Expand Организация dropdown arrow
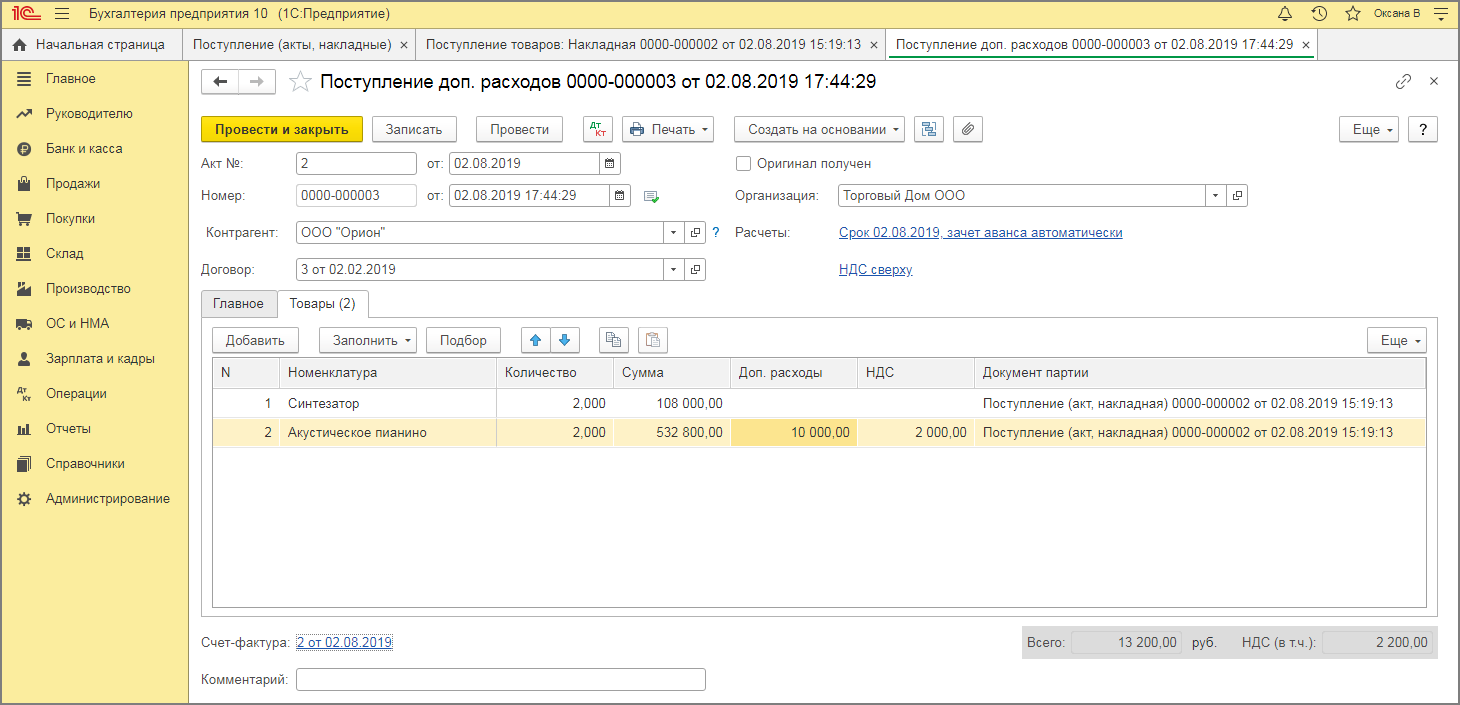Image resolution: width=1460 pixels, height=705 pixels. [x=1216, y=196]
